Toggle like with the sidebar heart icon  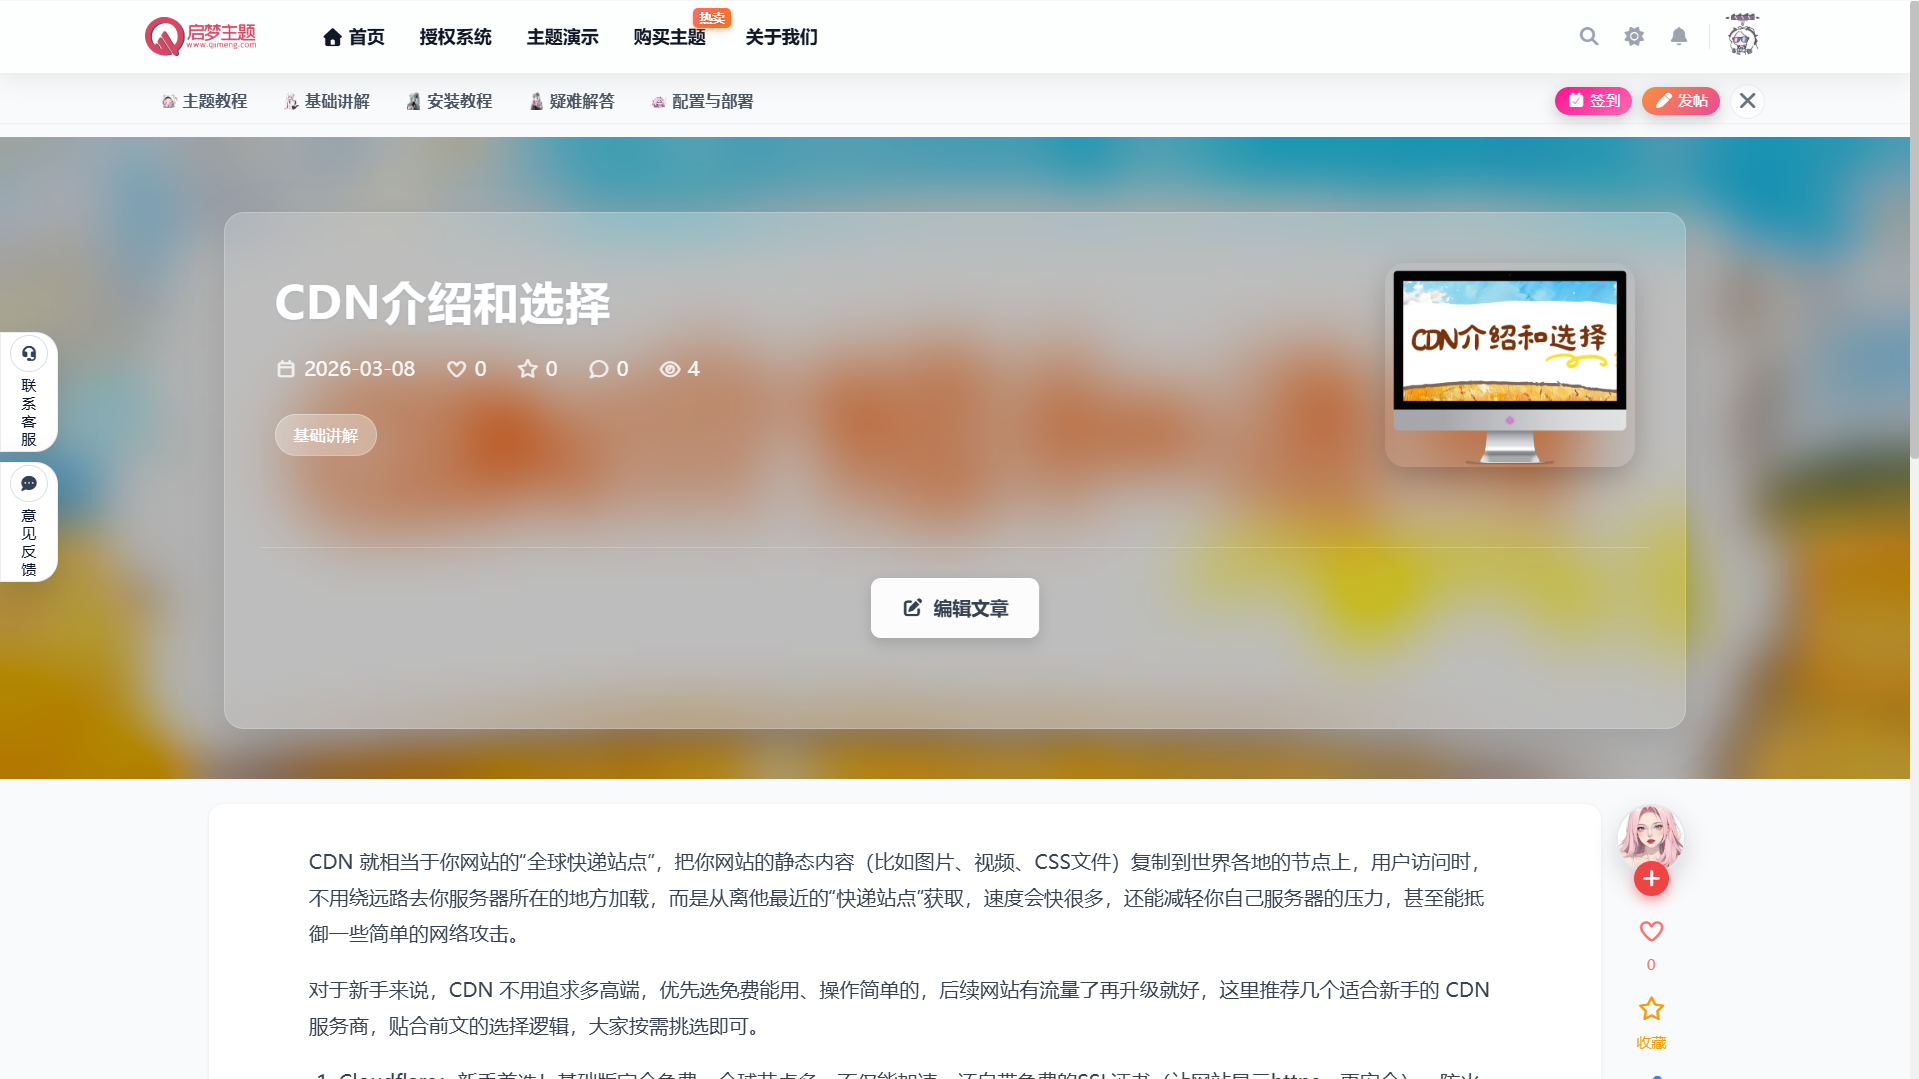(x=1651, y=932)
